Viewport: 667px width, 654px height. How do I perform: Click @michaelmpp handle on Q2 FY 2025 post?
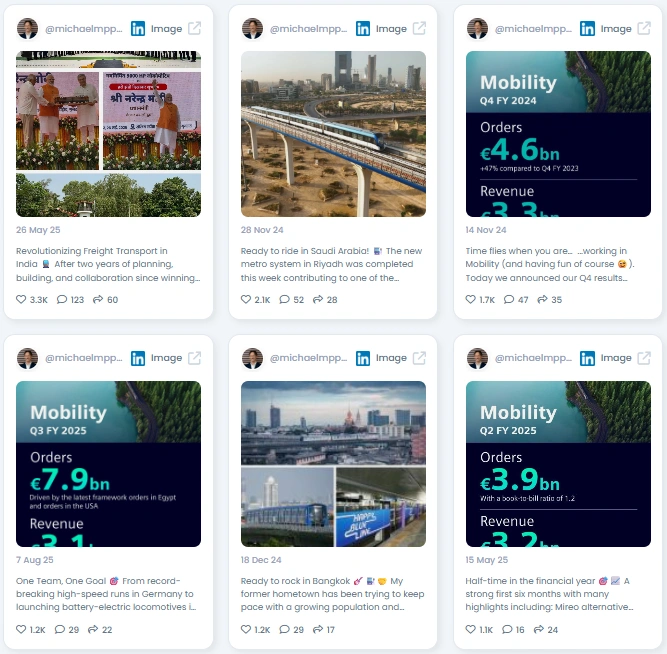coord(533,358)
